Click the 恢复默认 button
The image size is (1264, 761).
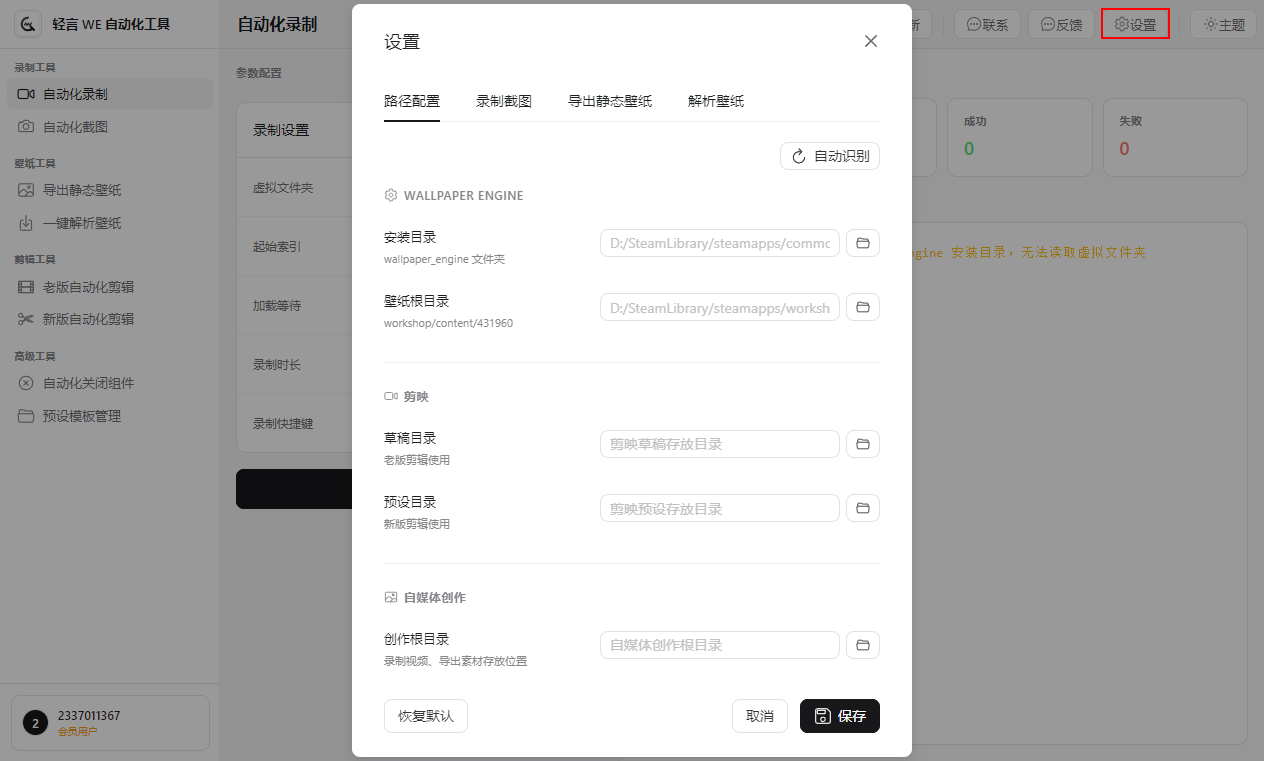coord(425,716)
